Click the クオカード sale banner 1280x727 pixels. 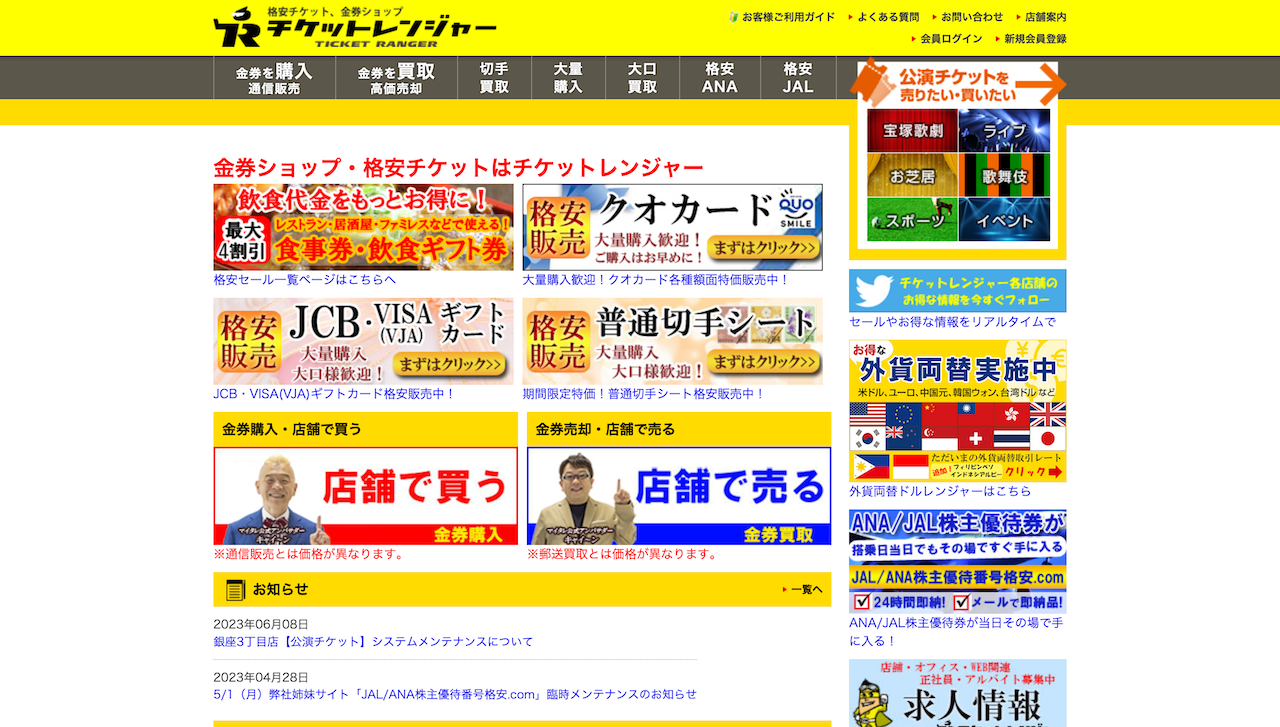[672, 227]
